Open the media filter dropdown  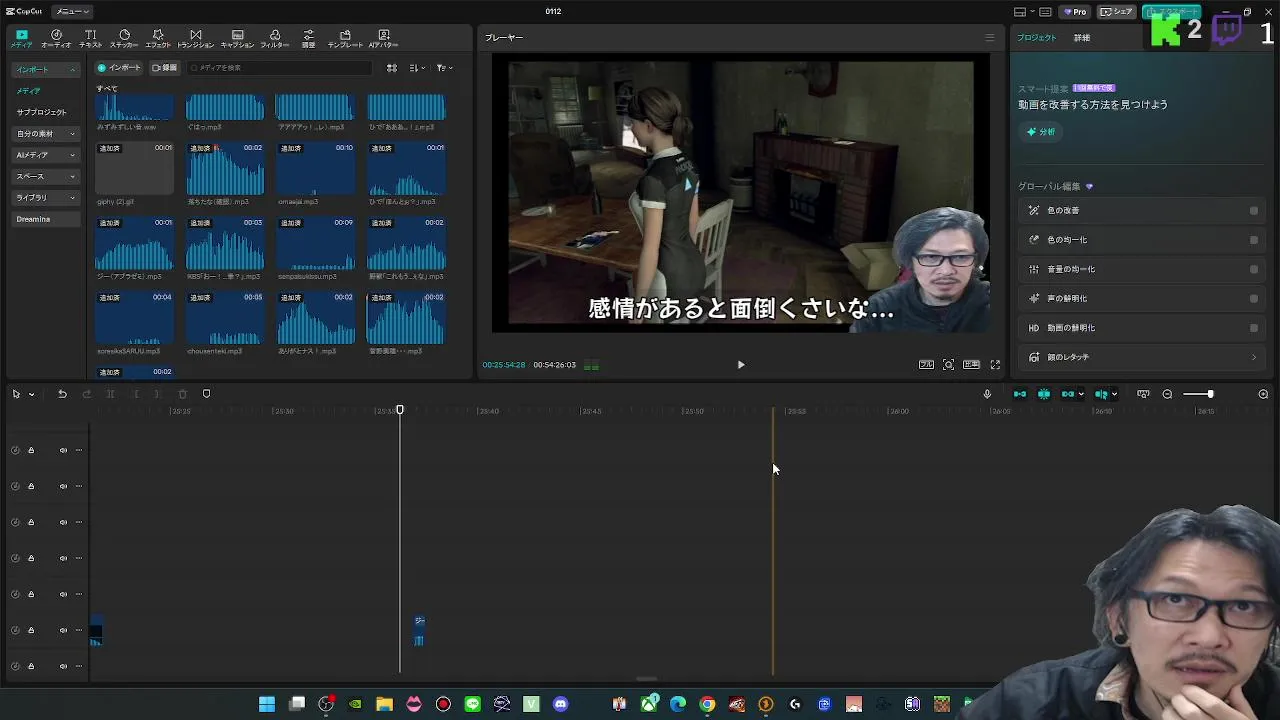point(444,68)
